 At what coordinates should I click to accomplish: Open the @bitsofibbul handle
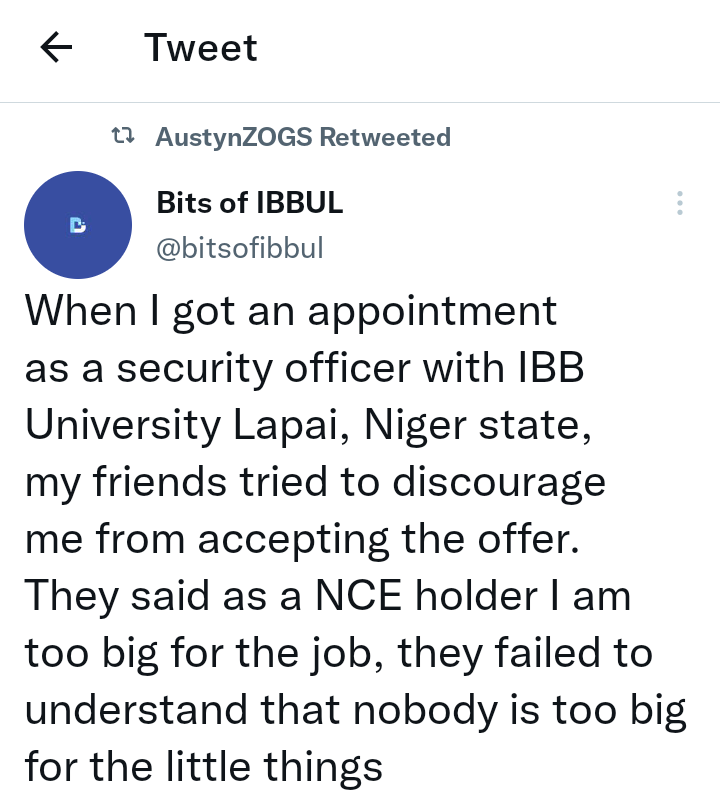[x=240, y=248]
